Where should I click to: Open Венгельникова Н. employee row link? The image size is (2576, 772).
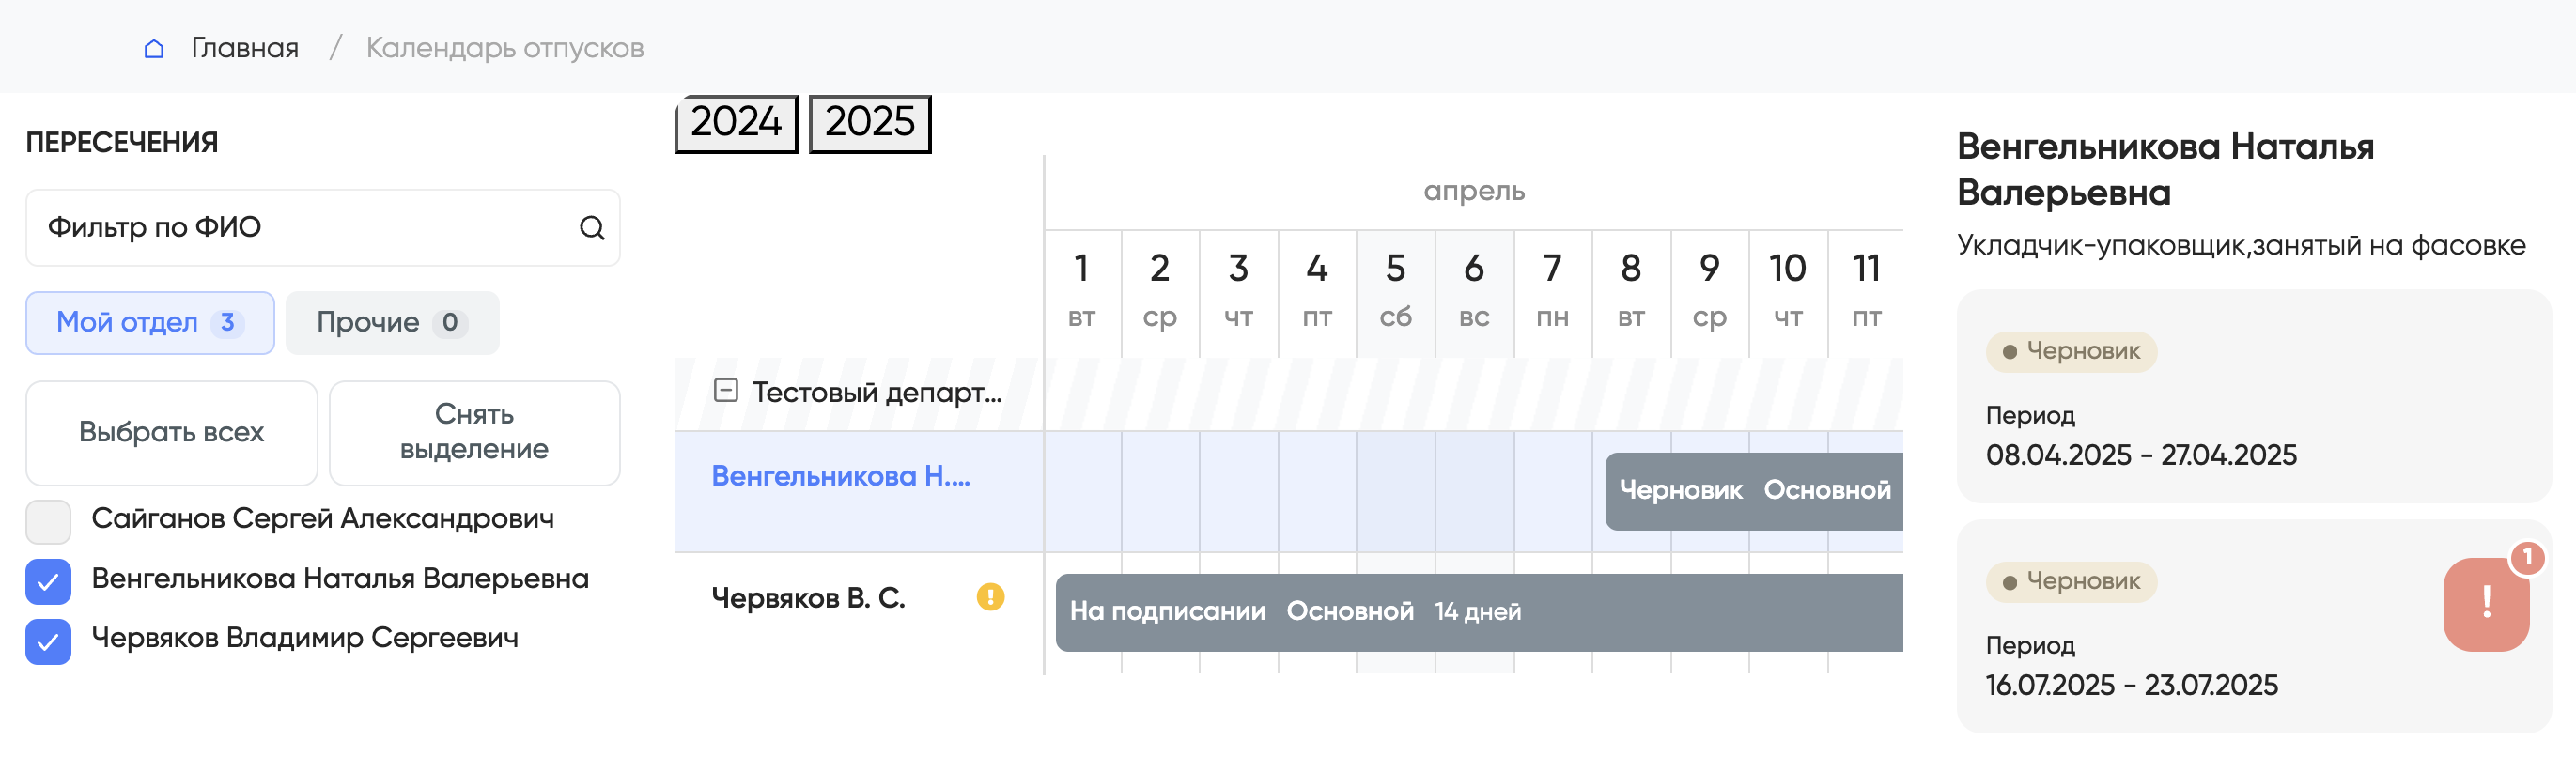[x=840, y=476]
